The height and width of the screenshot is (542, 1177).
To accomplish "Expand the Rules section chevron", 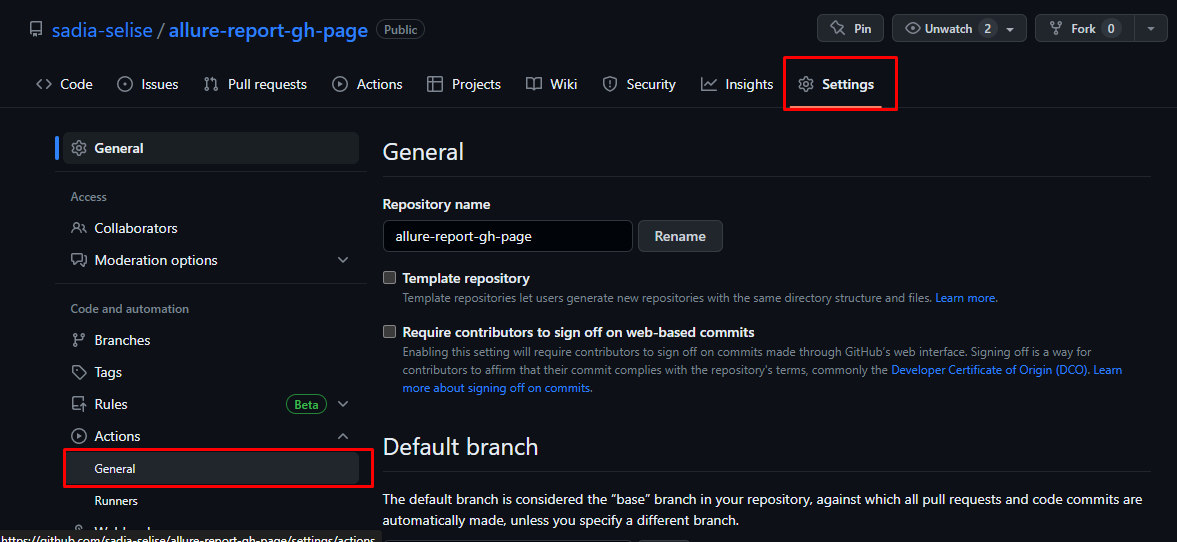I will pos(343,404).
